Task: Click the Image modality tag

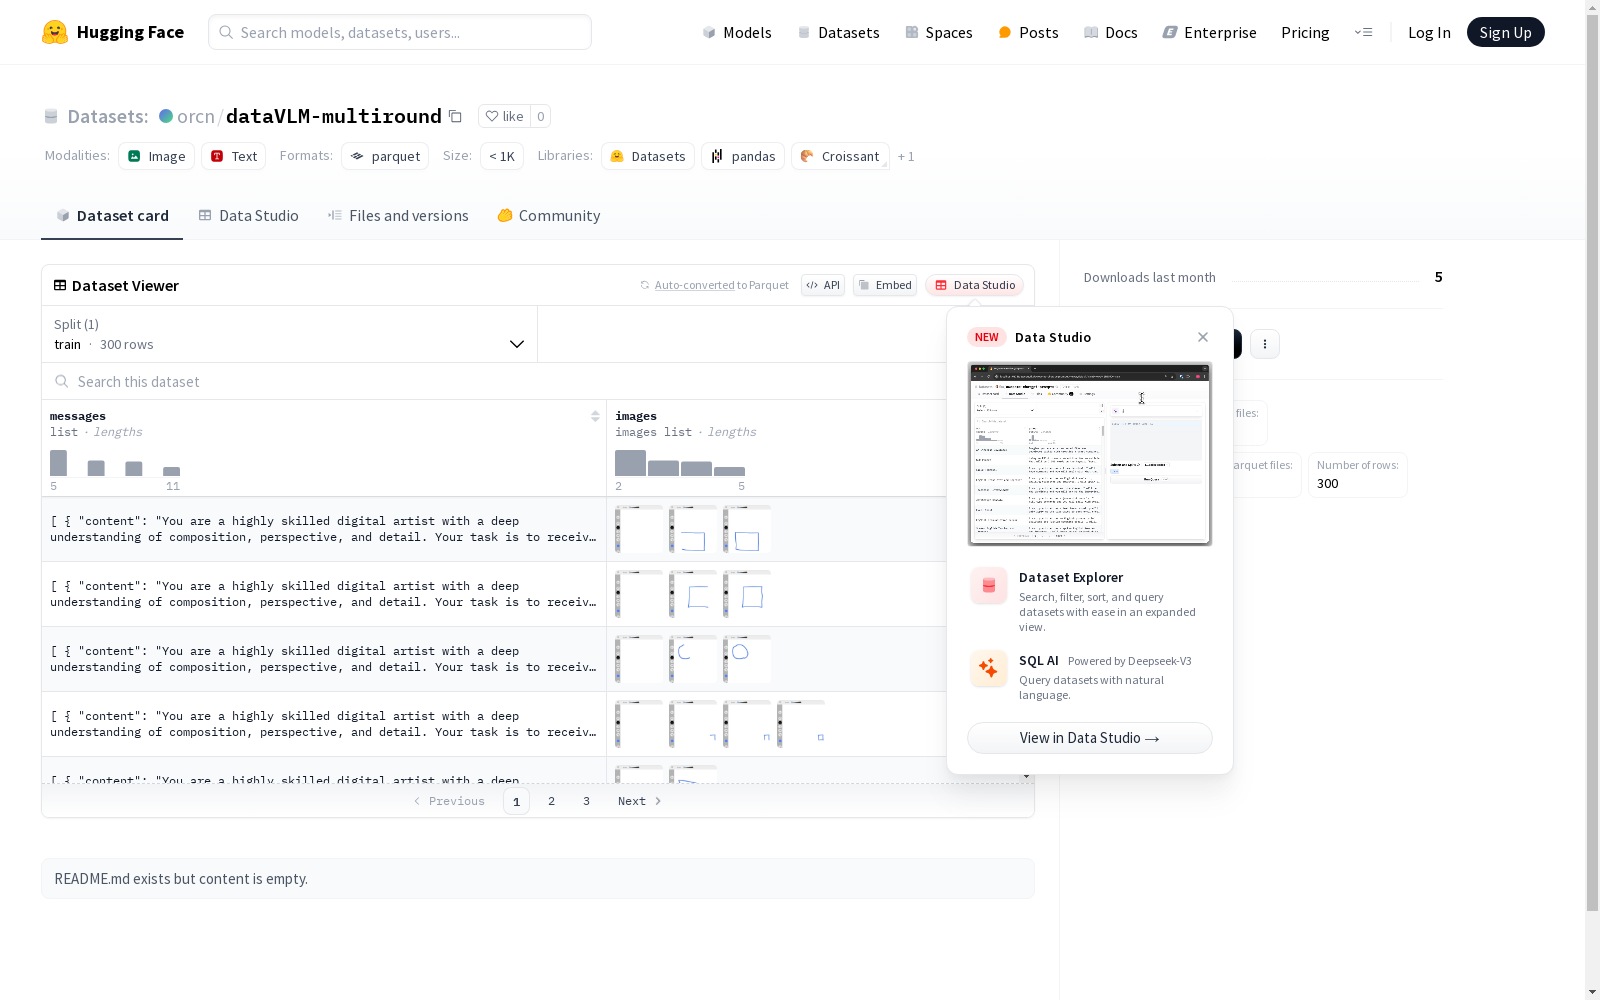Action: [x=157, y=156]
